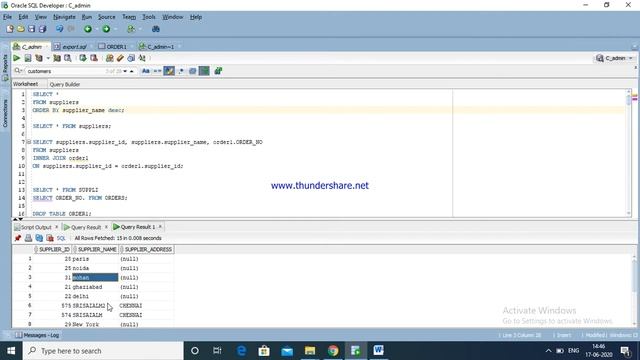Open the Tools menu

pyautogui.click(x=149, y=17)
